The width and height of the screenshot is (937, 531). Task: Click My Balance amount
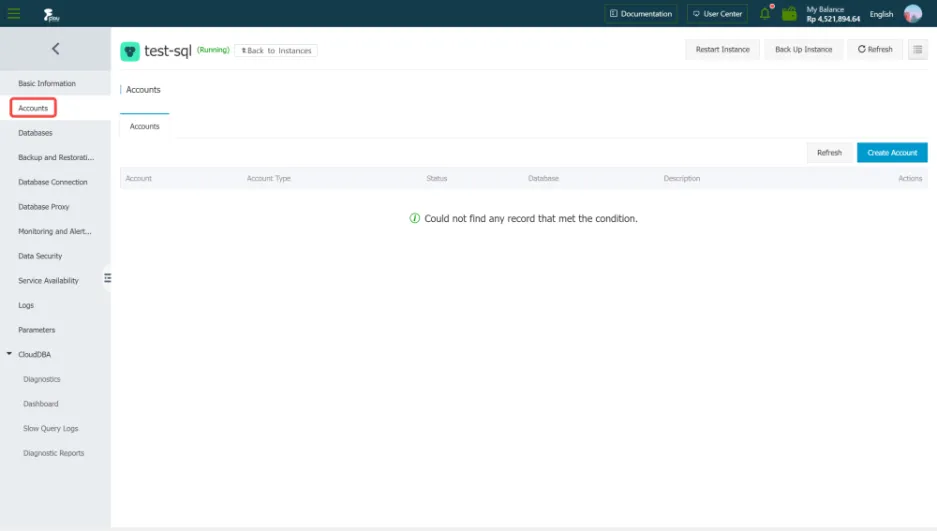pos(833,19)
